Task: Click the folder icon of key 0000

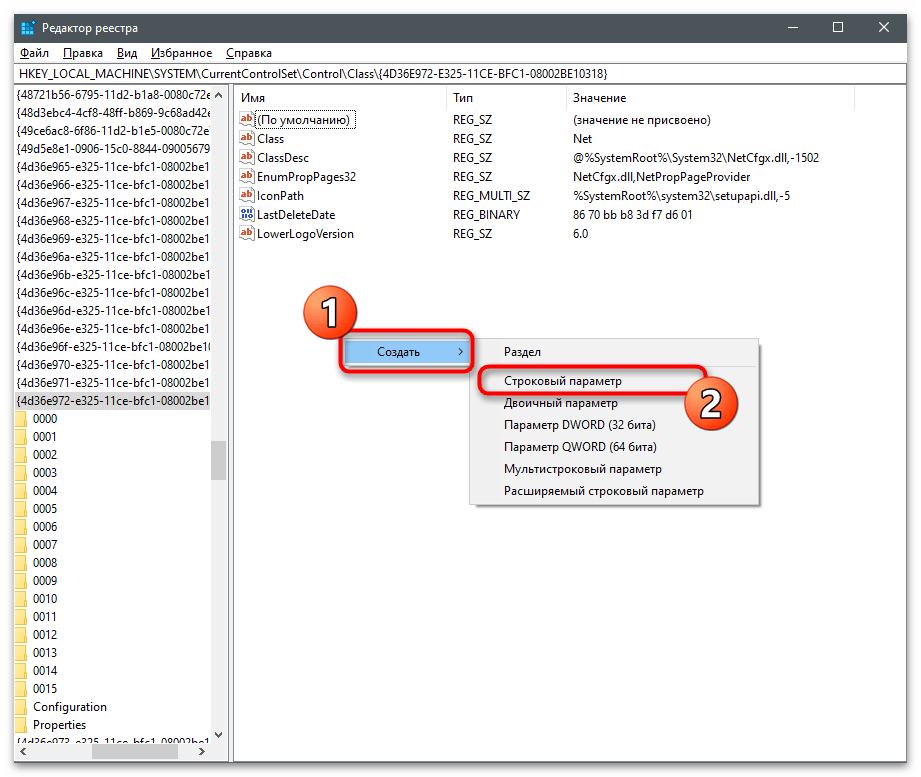Action: tap(21, 419)
